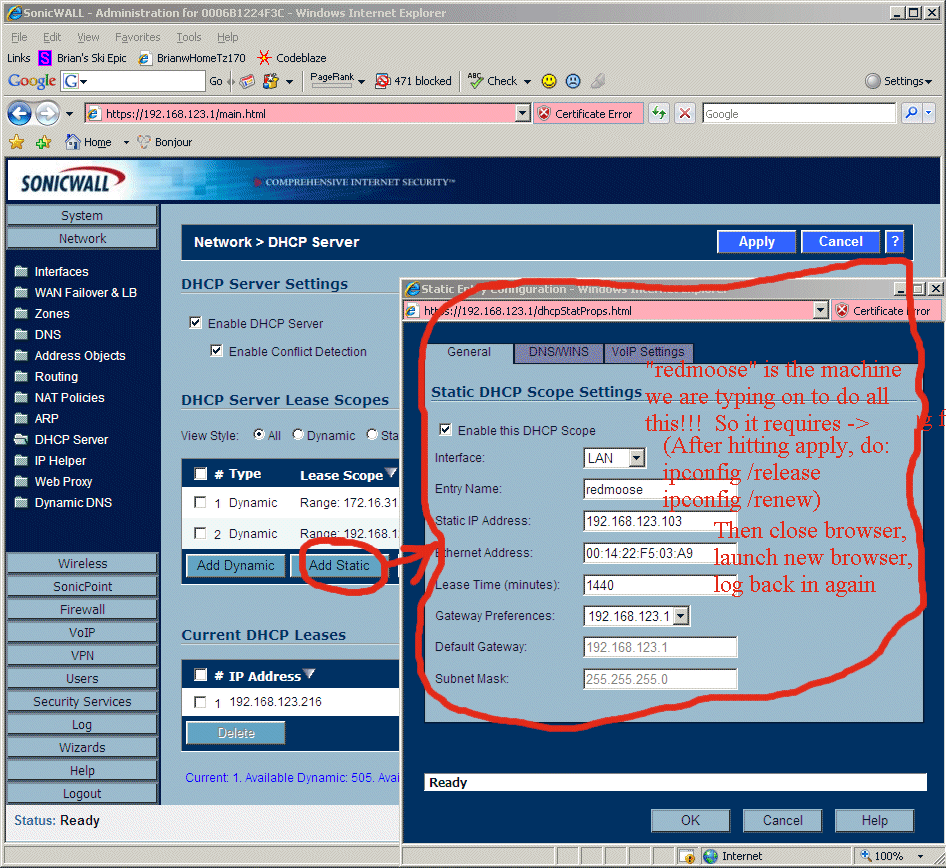Check the 192.168.123.216 lease checkbox

coord(200,702)
